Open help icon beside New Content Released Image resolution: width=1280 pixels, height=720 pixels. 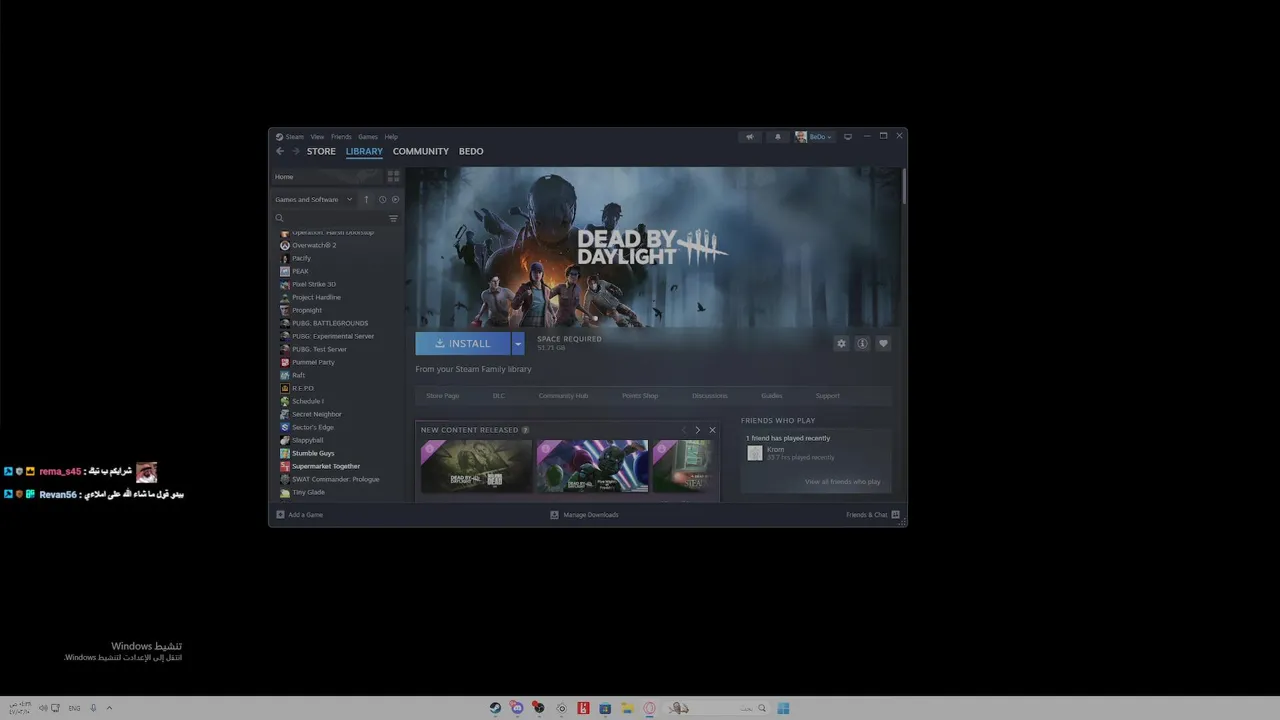coord(525,430)
